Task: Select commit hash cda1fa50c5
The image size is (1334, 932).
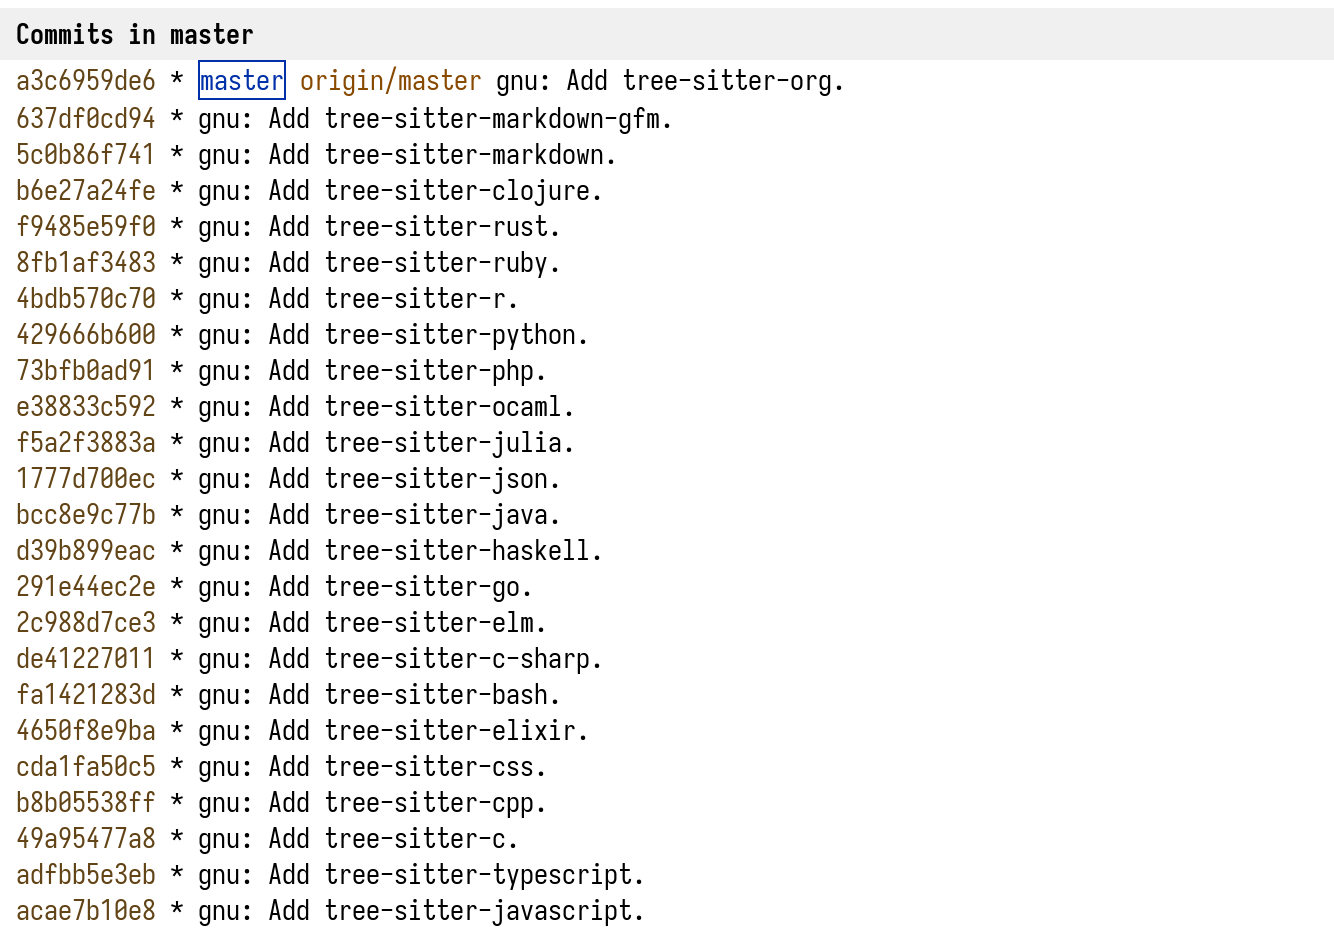Action: pyautogui.click(x=86, y=767)
